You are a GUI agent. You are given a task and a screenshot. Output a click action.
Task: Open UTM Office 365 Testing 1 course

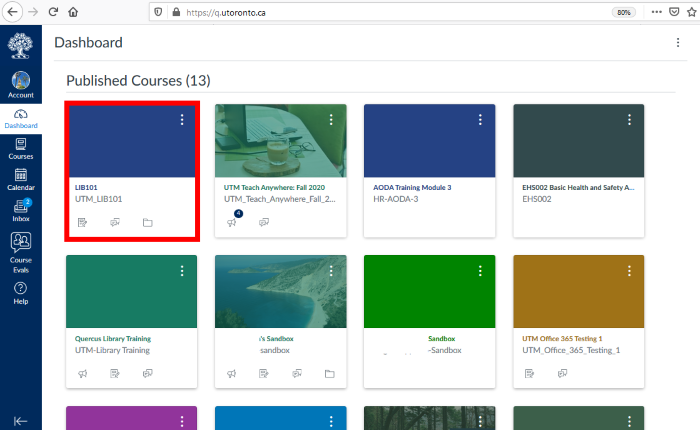(562, 338)
